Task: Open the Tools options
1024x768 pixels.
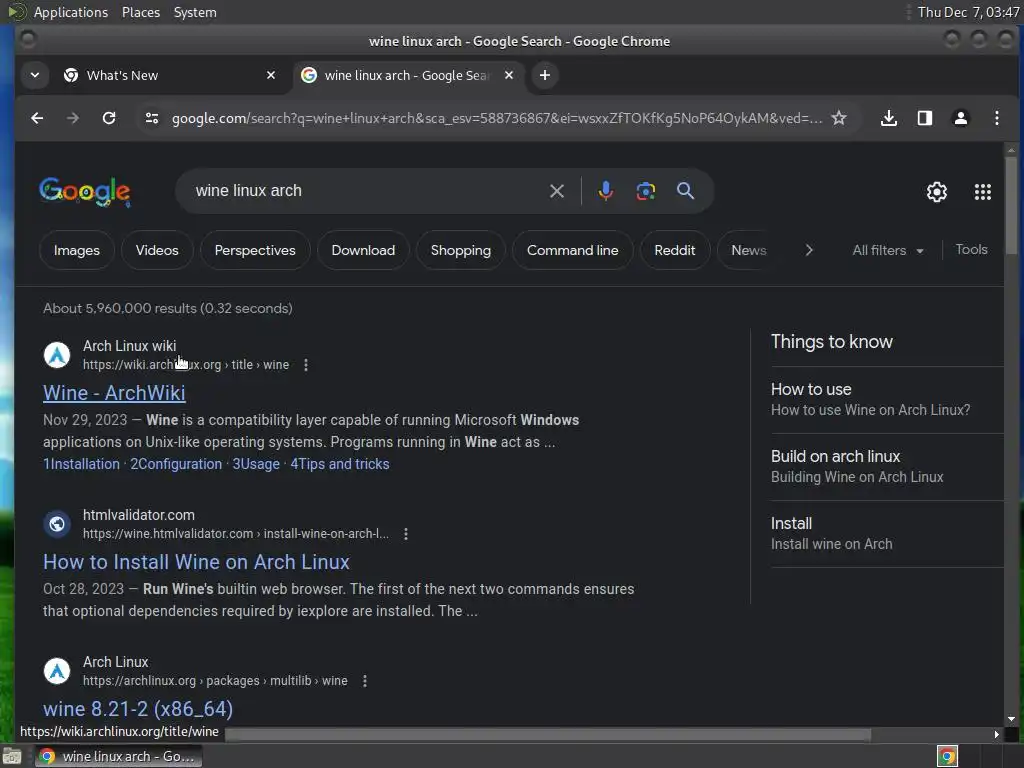Action: [971, 249]
